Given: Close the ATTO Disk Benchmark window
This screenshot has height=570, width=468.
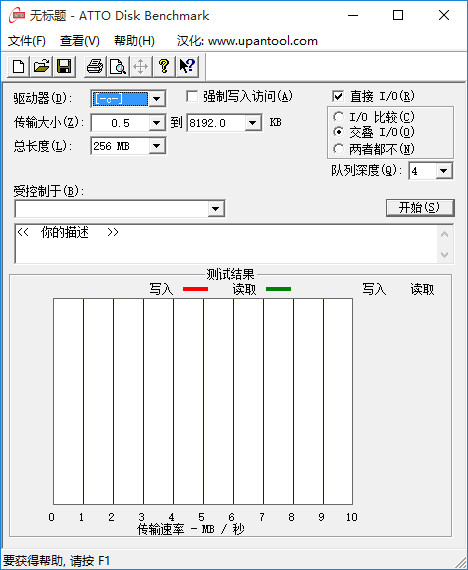Looking at the screenshot, I should point(444,15).
